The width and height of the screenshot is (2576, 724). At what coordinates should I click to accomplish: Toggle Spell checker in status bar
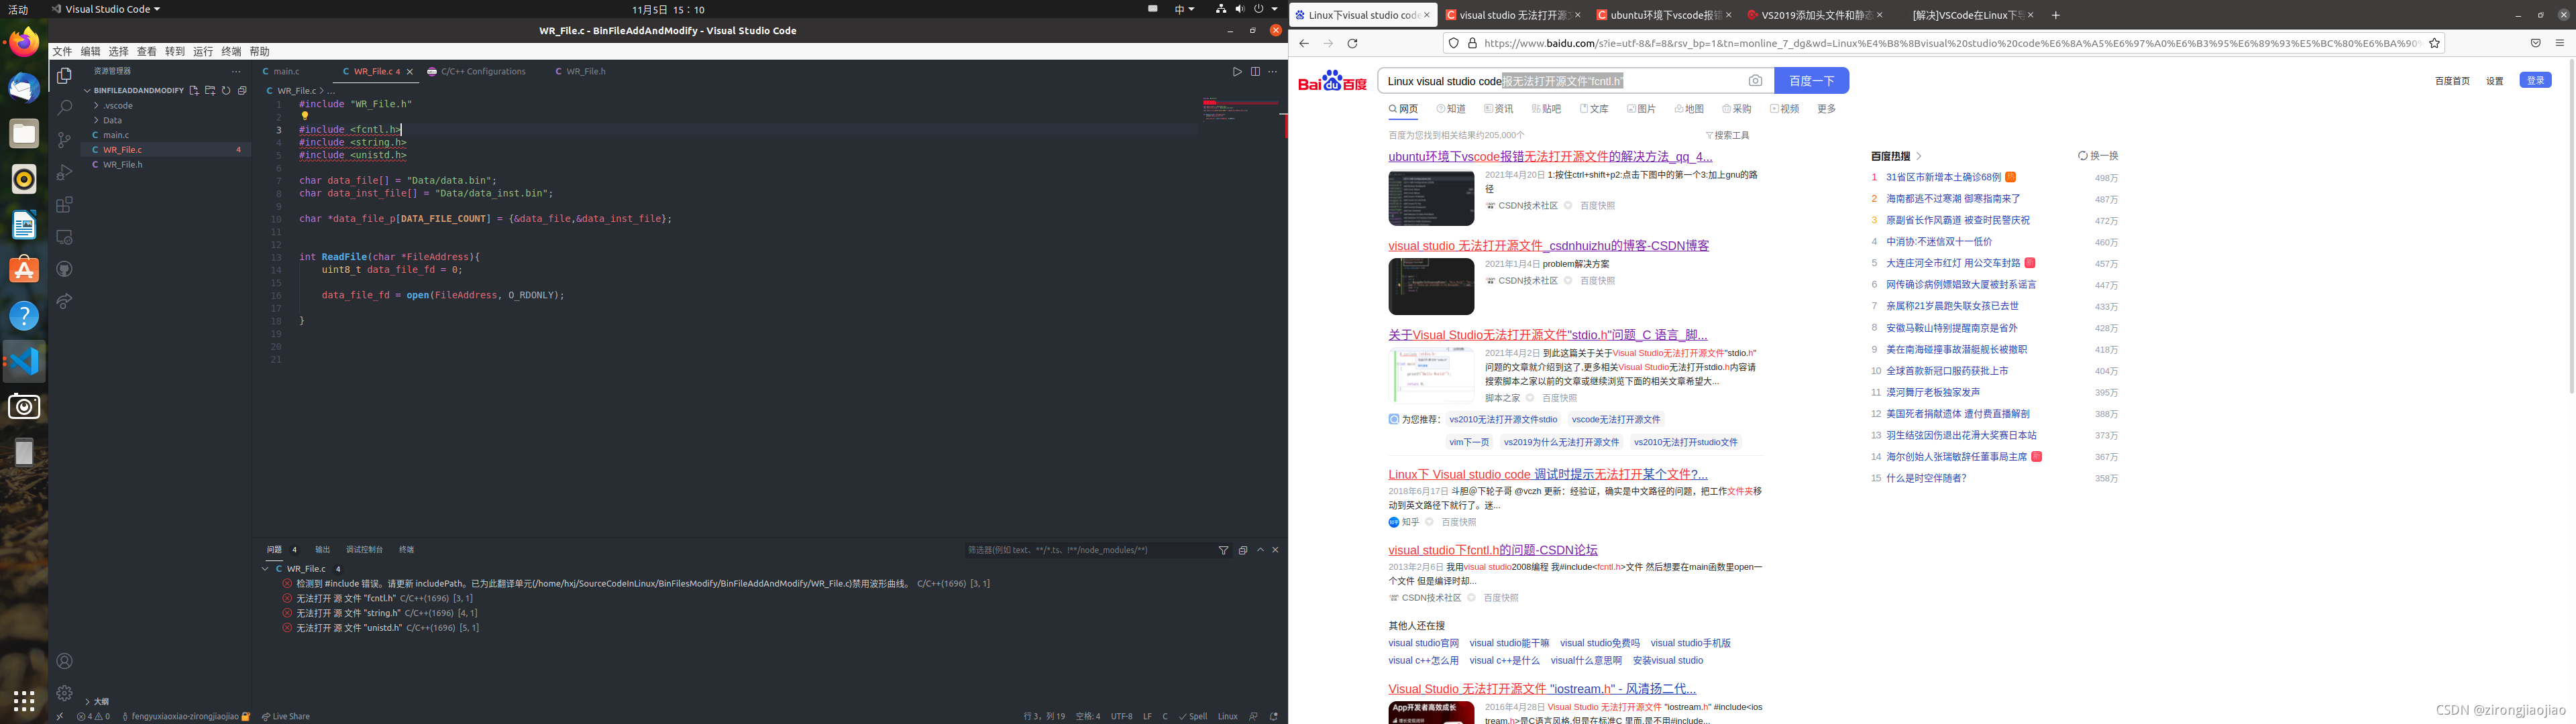[x=1193, y=716]
